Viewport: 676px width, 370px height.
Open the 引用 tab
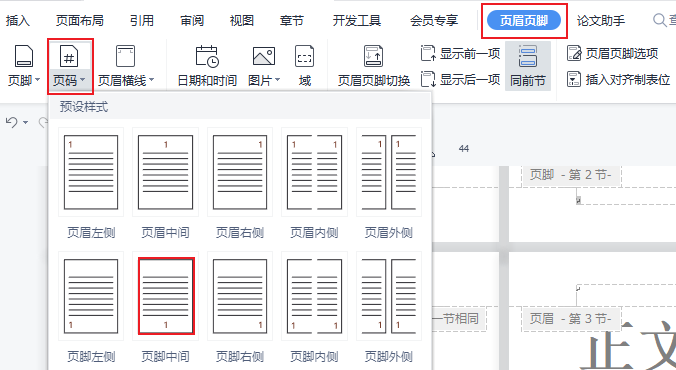142,20
